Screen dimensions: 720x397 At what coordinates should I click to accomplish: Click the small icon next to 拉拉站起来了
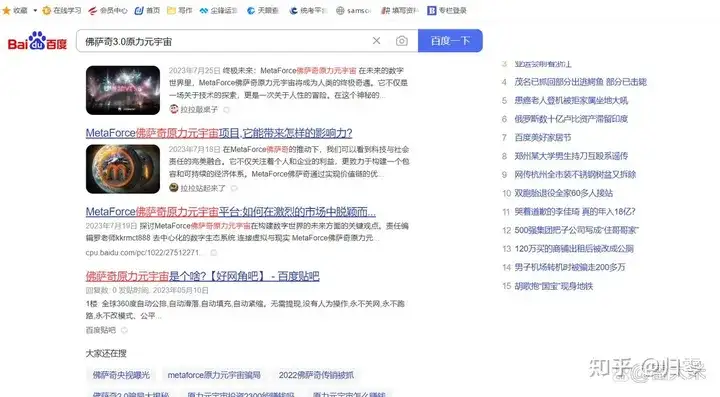pos(234,188)
